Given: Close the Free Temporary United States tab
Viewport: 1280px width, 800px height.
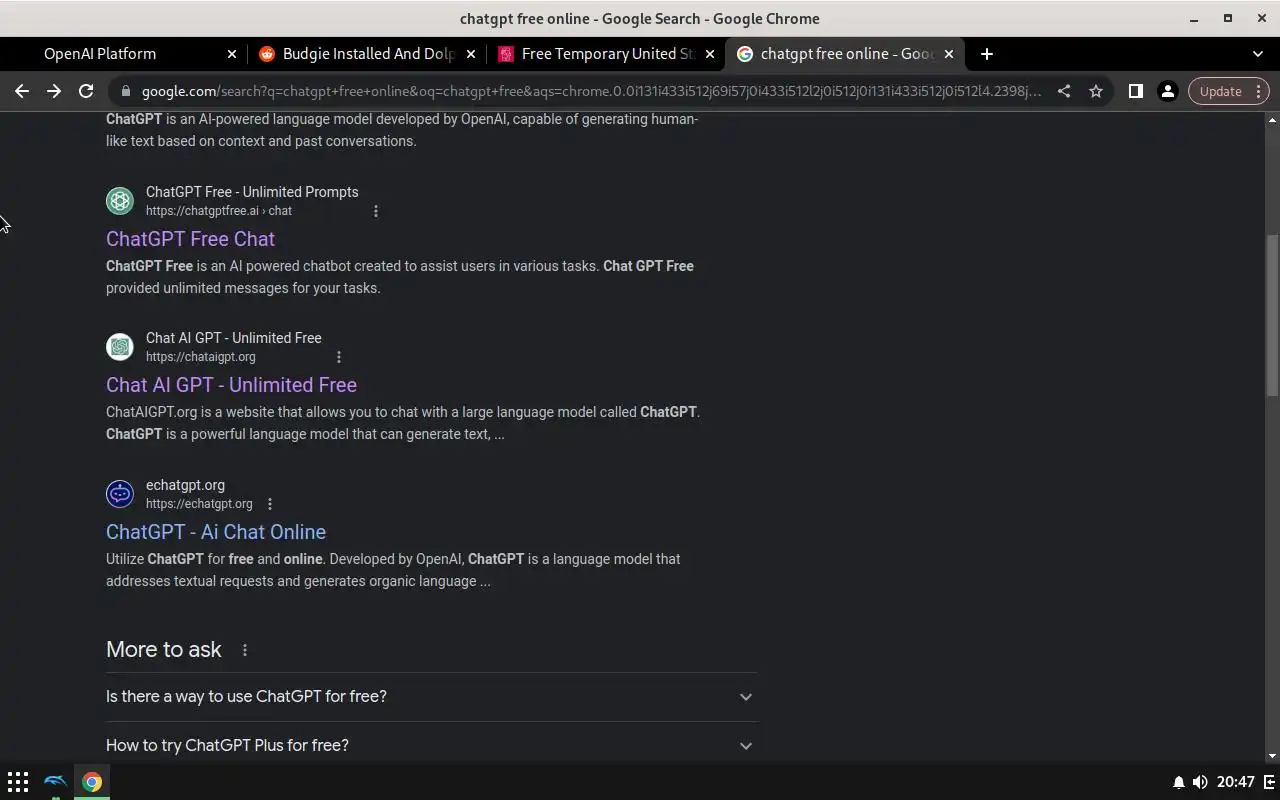Looking at the screenshot, I should point(710,54).
